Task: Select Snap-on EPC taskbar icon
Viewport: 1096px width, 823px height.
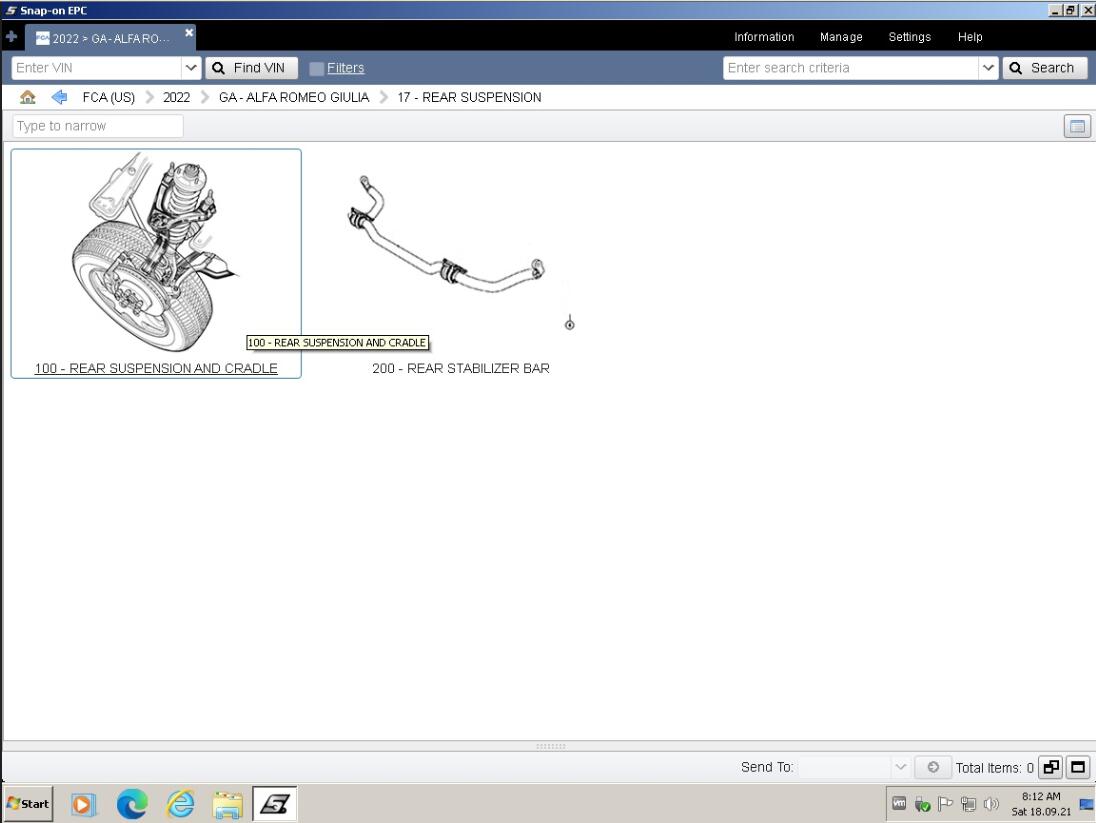Action: click(x=275, y=804)
